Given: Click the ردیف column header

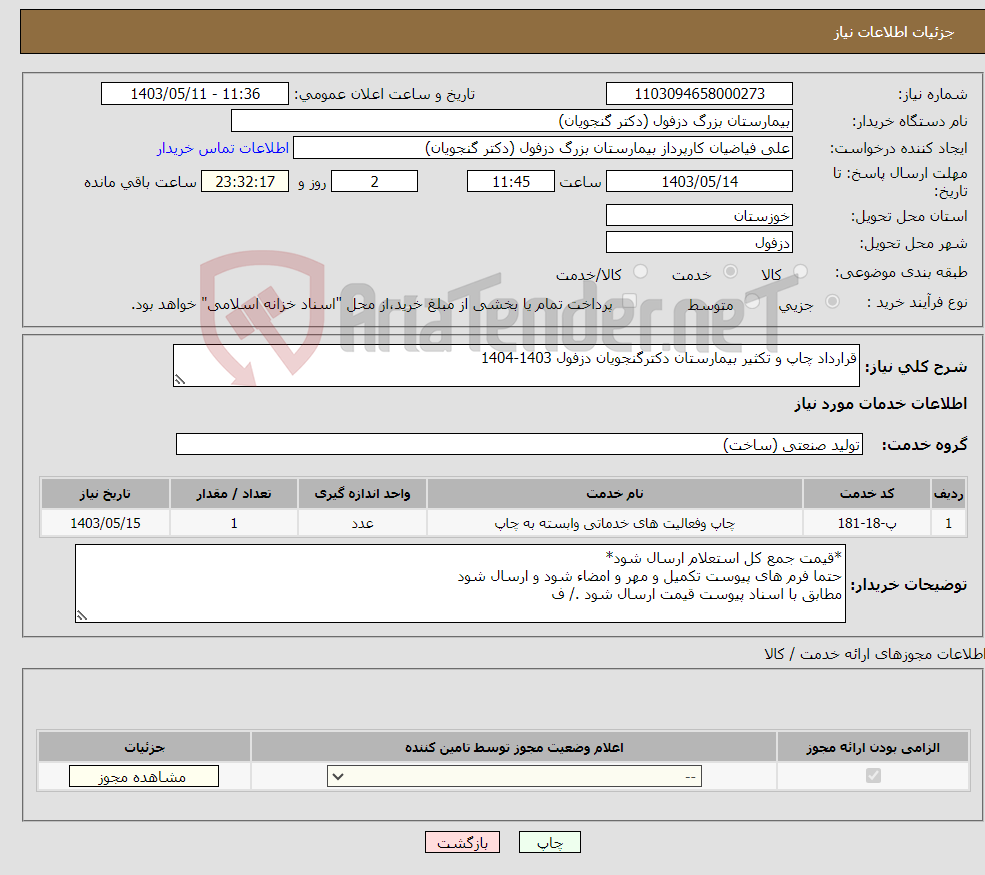Looking at the screenshot, I should [948, 494].
